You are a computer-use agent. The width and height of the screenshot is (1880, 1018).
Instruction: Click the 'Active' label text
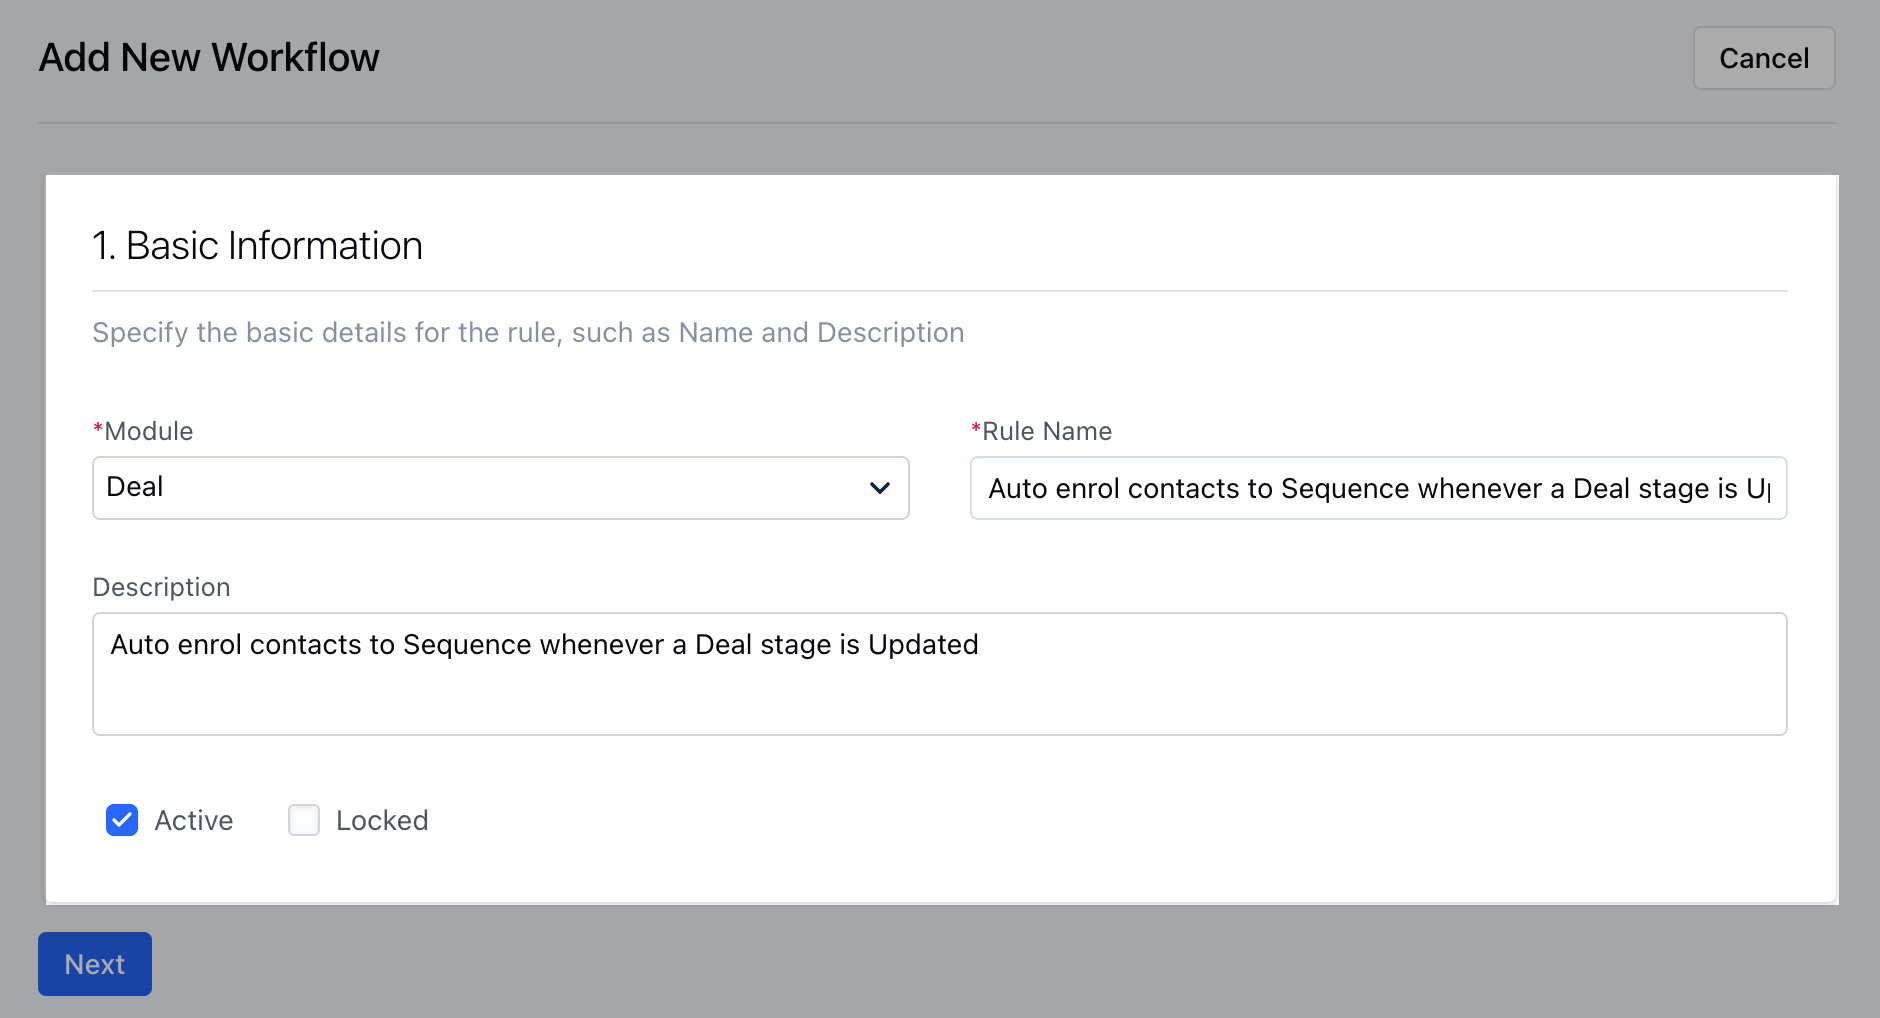(194, 821)
